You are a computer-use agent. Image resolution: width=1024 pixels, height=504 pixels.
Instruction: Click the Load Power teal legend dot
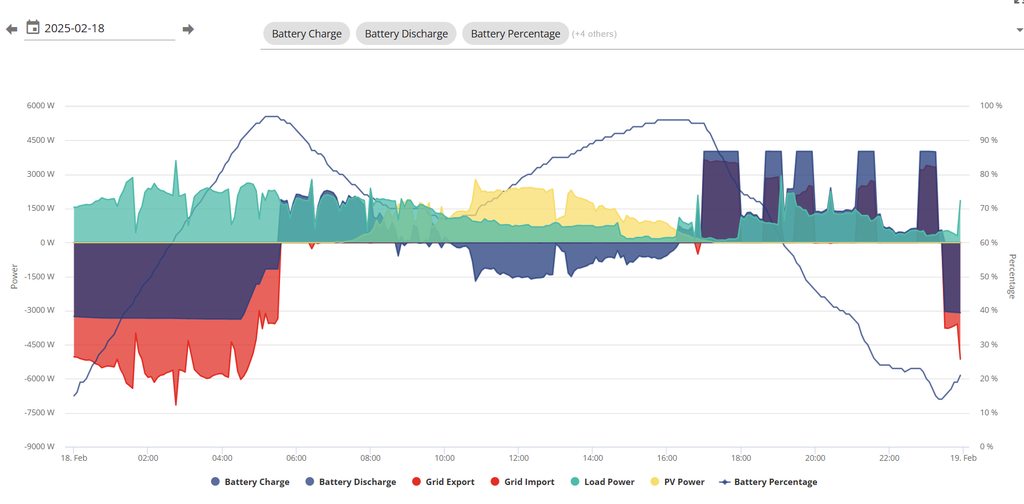pyautogui.click(x=574, y=482)
